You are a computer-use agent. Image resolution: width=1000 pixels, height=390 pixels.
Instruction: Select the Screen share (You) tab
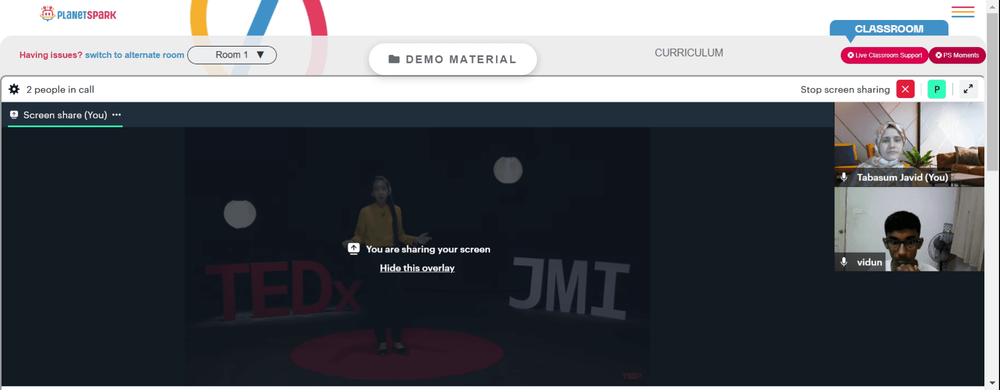[x=65, y=115]
